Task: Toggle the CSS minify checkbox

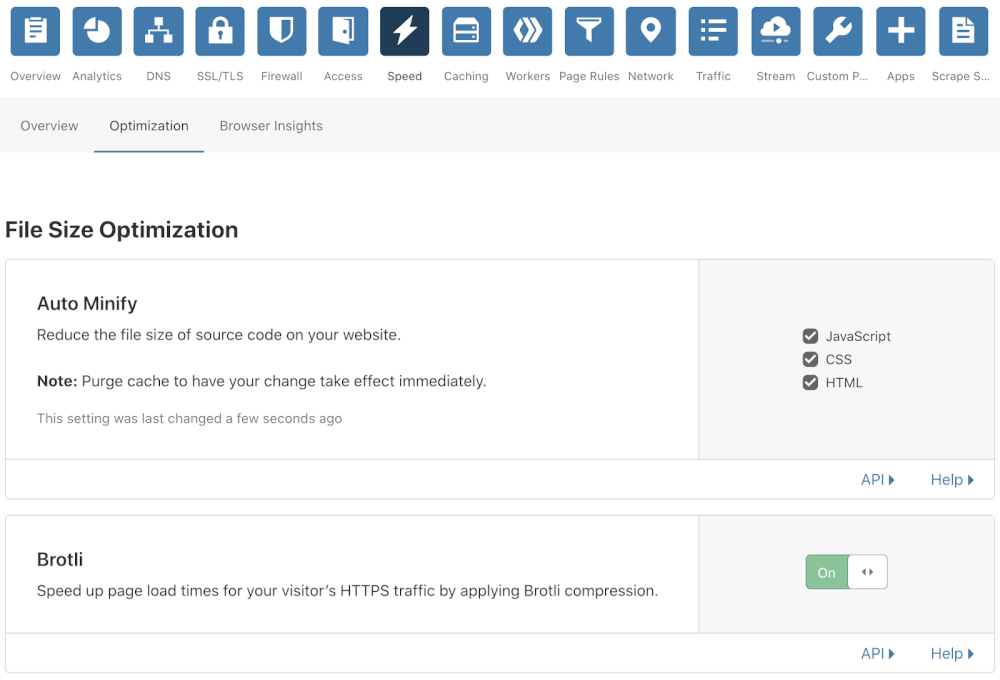Action: [x=811, y=359]
